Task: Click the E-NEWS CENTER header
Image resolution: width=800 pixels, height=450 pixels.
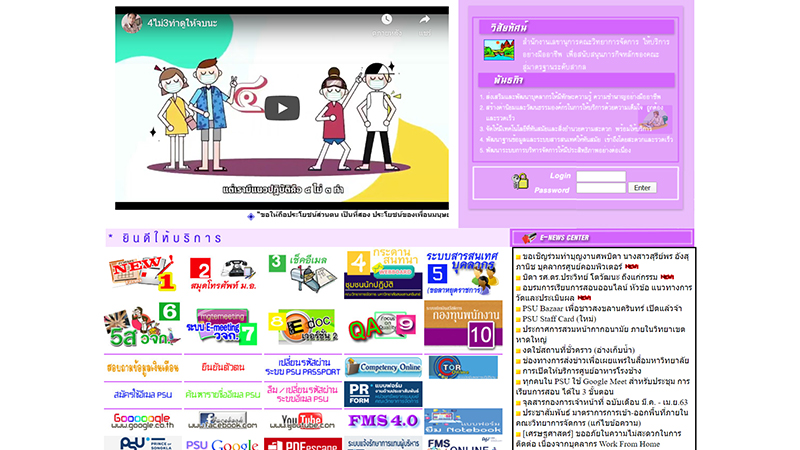Action: pyautogui.click(x=602, y=238)
